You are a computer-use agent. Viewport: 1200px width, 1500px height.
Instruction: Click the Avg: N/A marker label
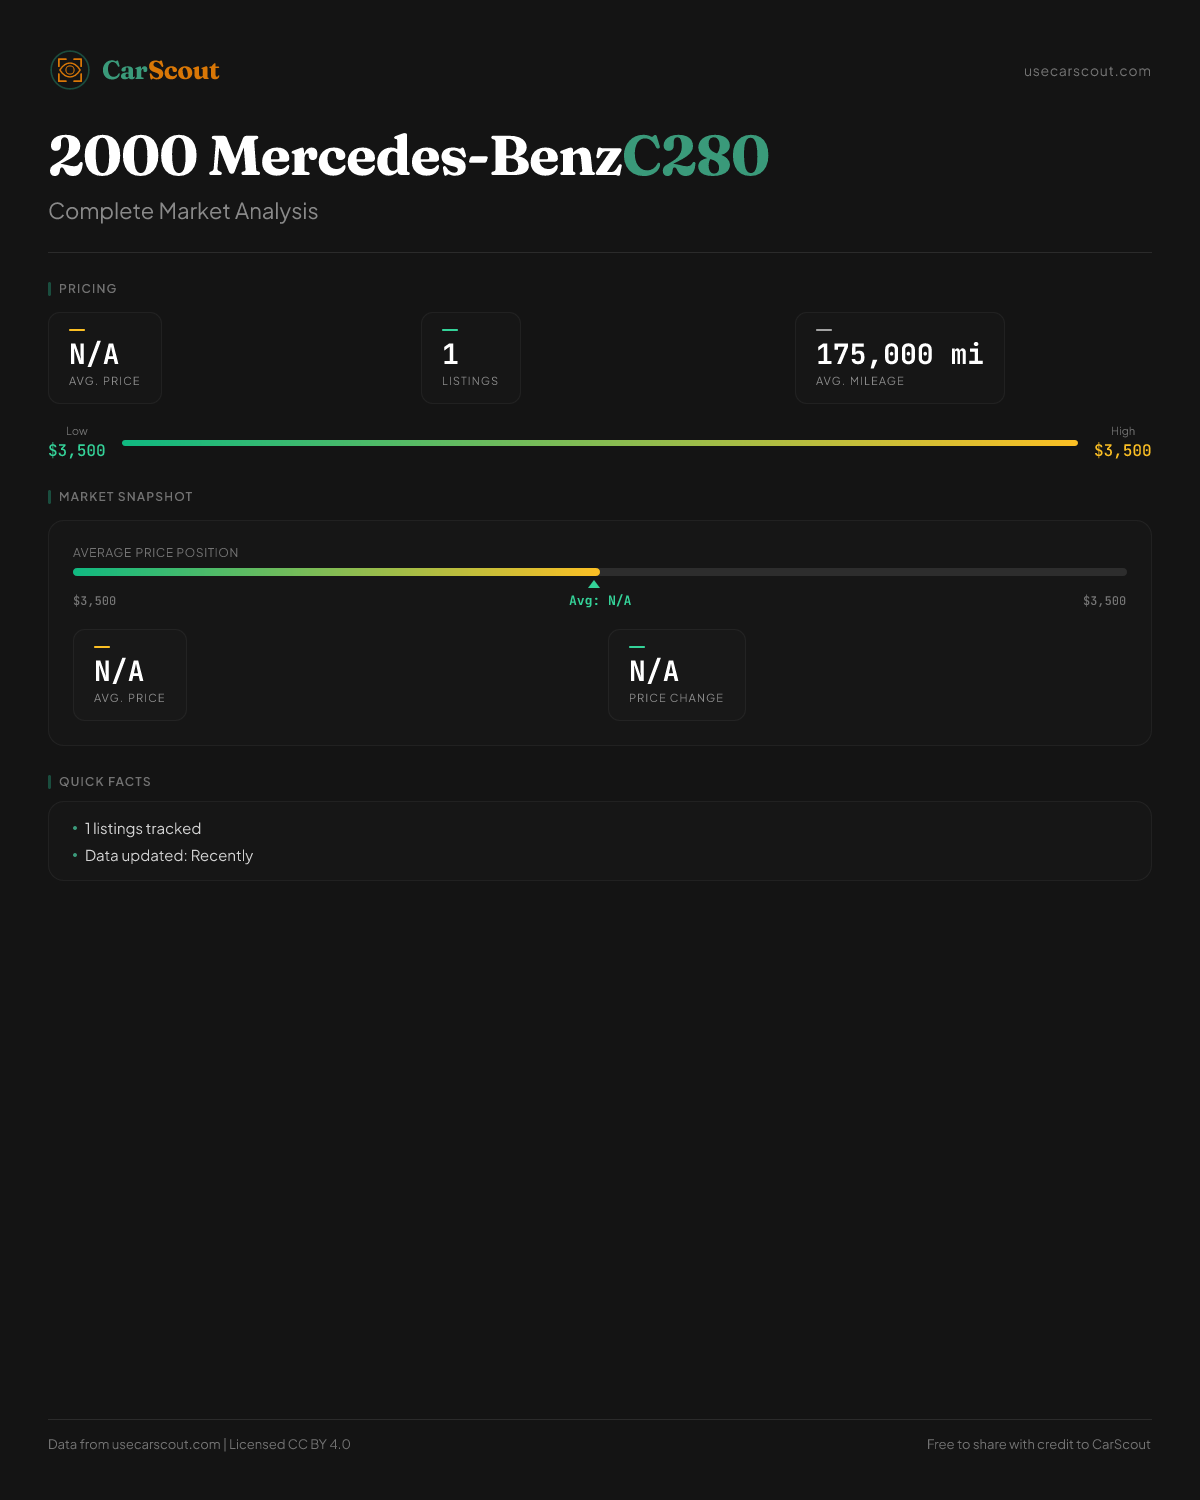pos(600,601)
